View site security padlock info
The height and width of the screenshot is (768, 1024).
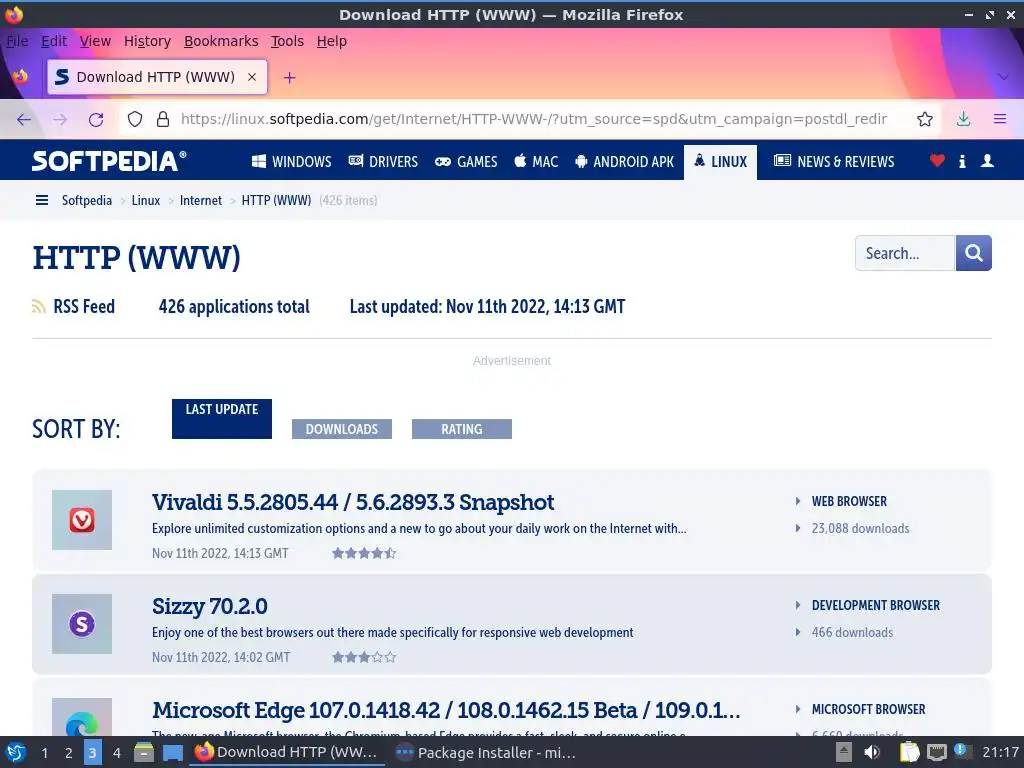[163, 120]
